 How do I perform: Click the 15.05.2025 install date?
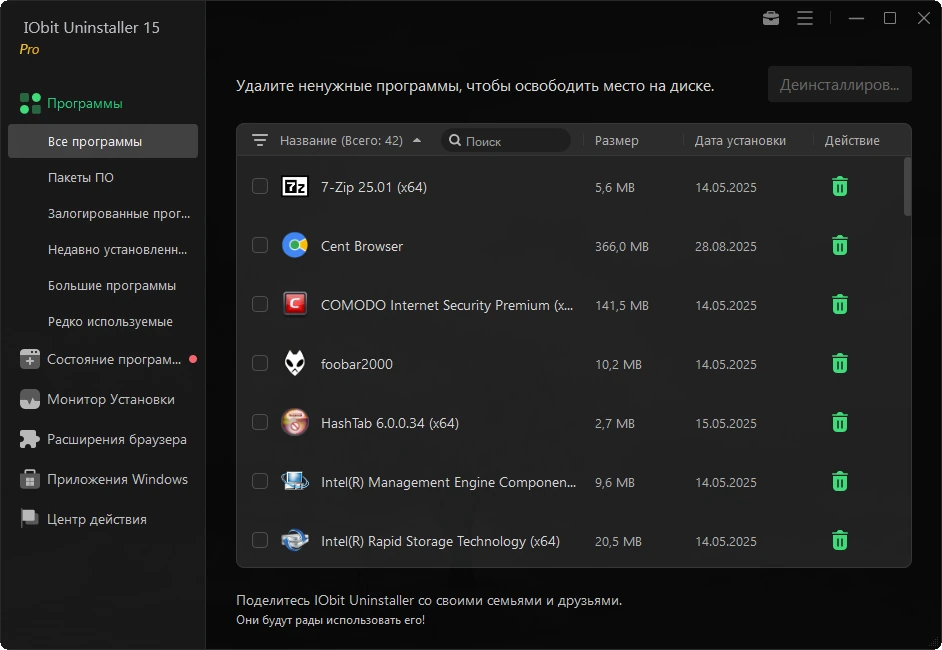coord(726,424)
